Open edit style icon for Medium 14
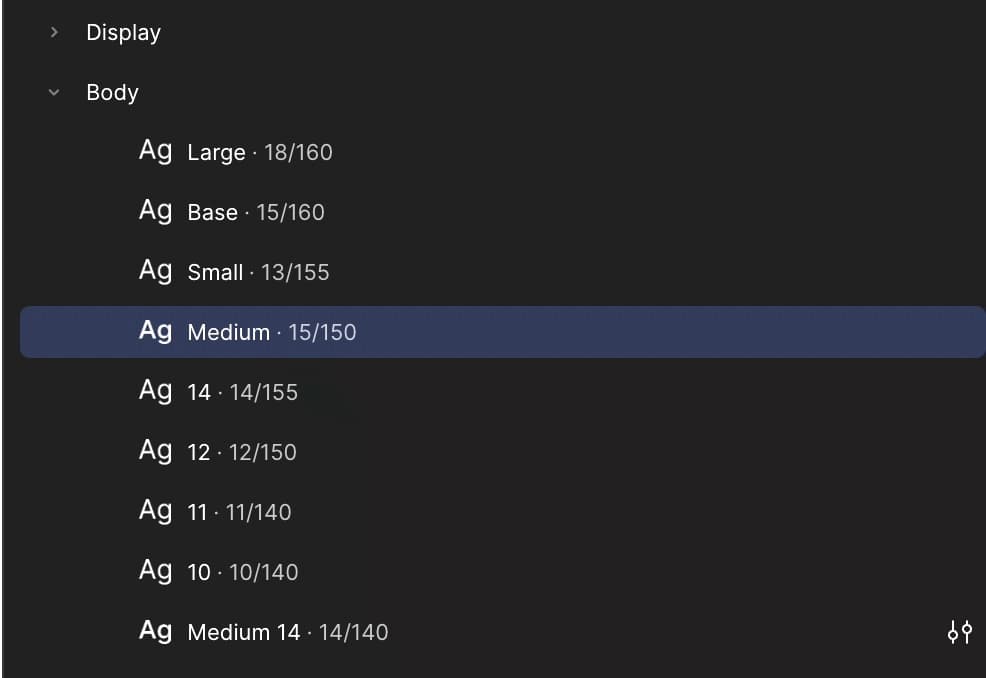 click(x=960, y=631)
